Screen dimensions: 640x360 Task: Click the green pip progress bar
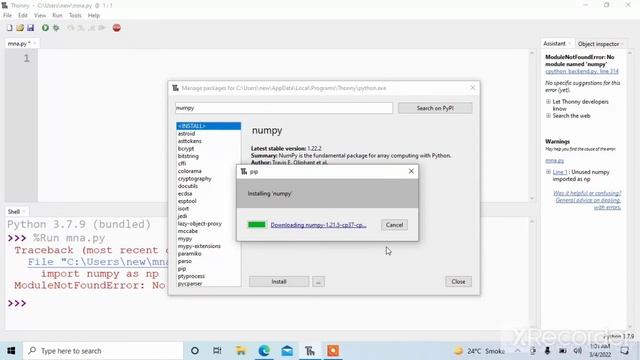click(257, 225)
